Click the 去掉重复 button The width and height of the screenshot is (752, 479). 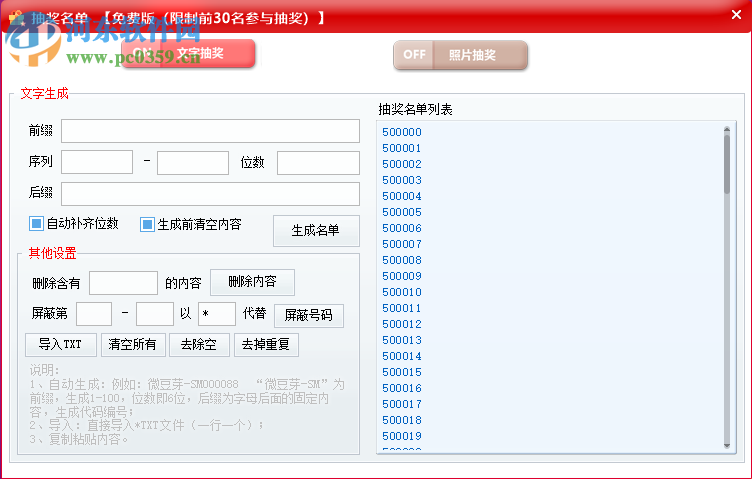coord(266,345)
